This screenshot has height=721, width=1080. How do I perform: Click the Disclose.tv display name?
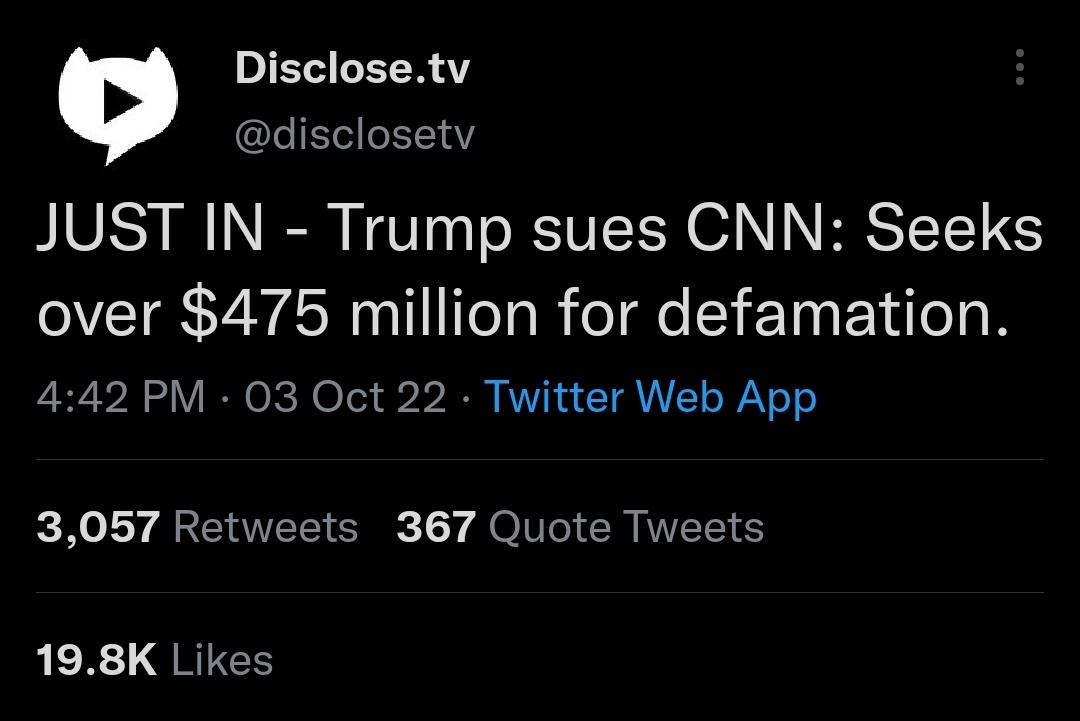click(x=352, y=69)
